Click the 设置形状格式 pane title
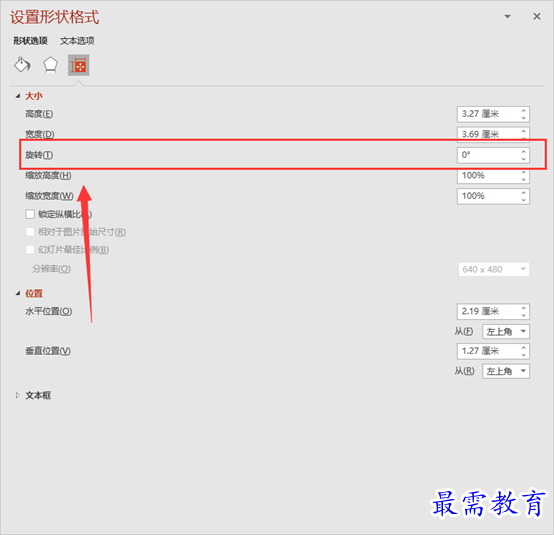Image resolution: width=554 pixels, height=535 pixels. [55, 17]
